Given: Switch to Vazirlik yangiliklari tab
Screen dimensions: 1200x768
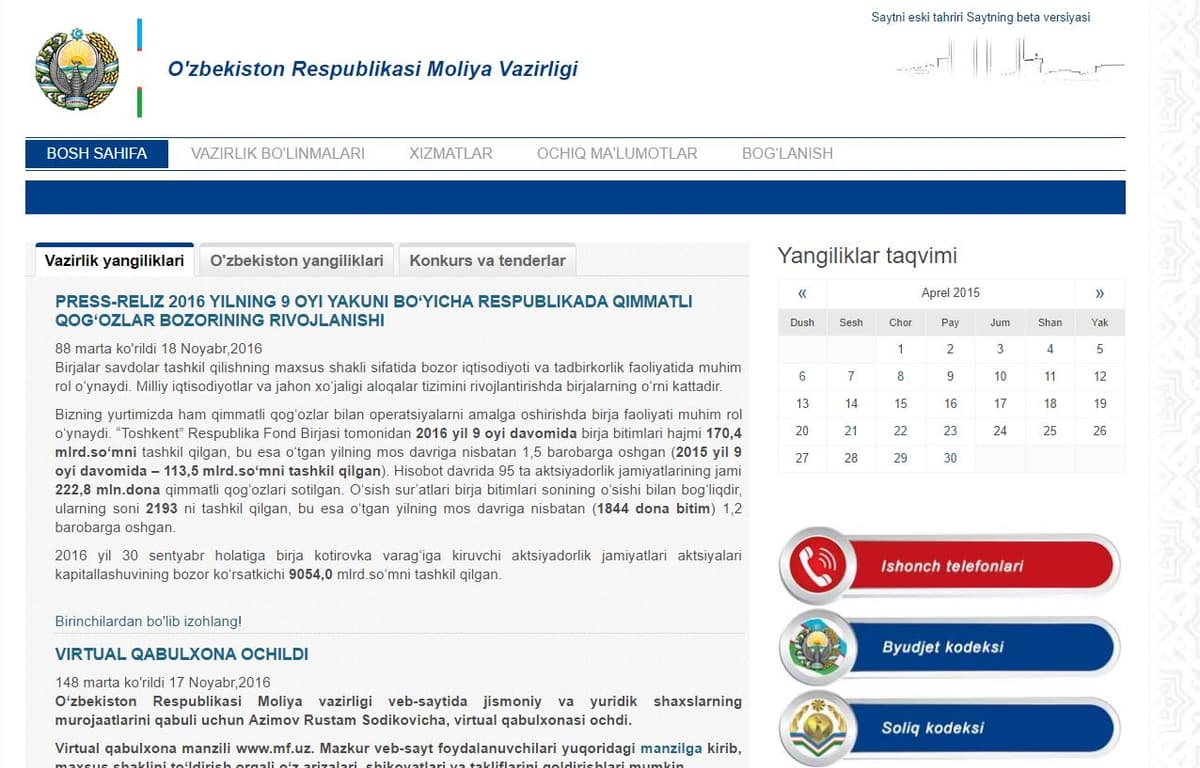Looking at the screenshot, I should coord(114,260).
